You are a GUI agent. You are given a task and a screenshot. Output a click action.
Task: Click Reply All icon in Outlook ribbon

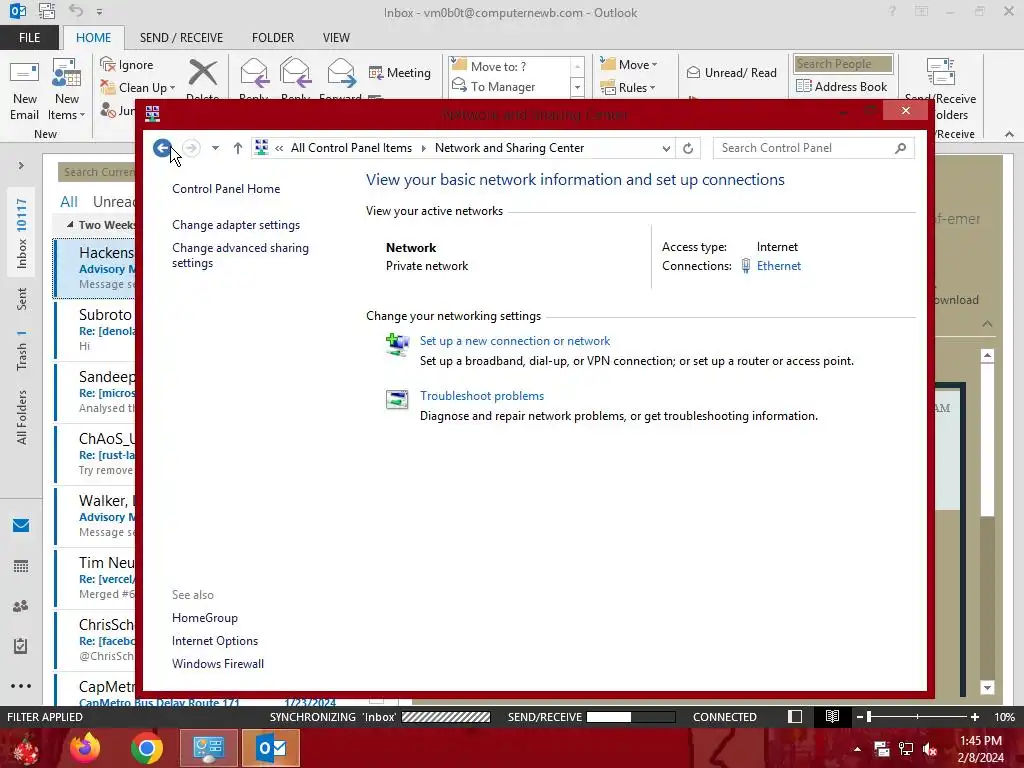coord(295,73)
